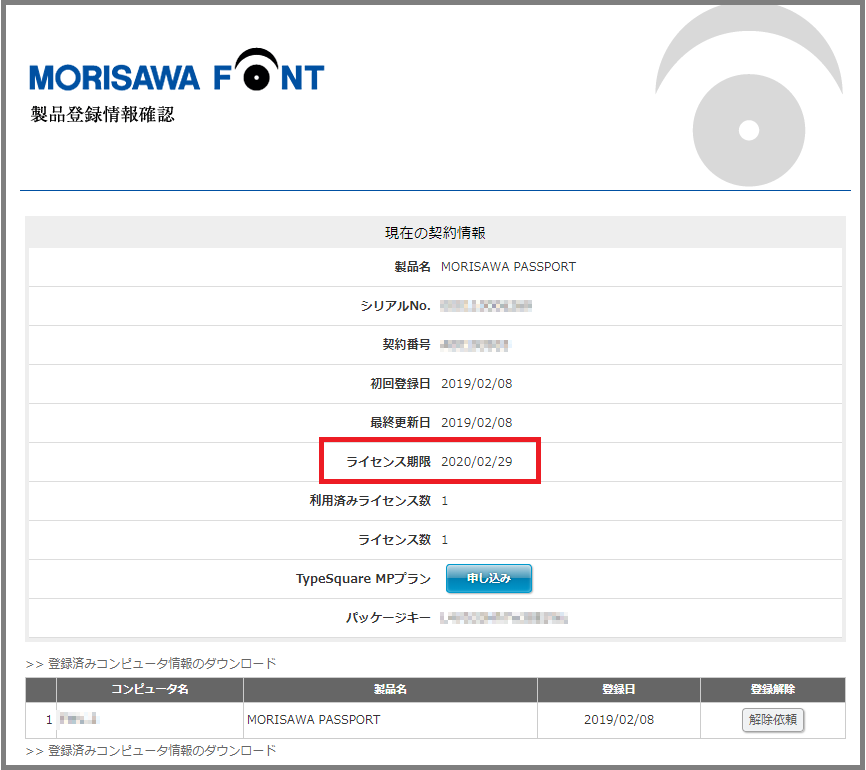
Task: Click the ライセンス期限 label
Action: [388, 462]
